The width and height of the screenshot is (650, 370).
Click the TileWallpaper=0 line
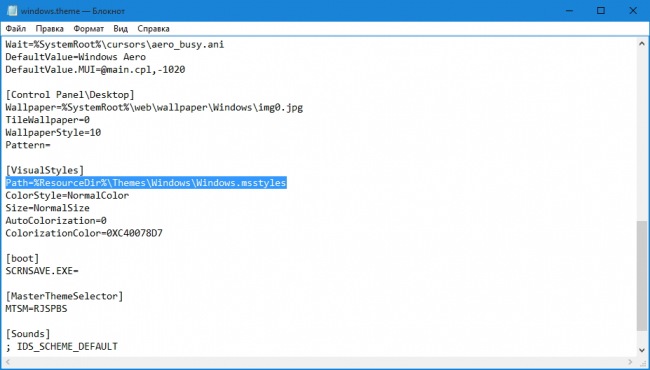(48, 120)
